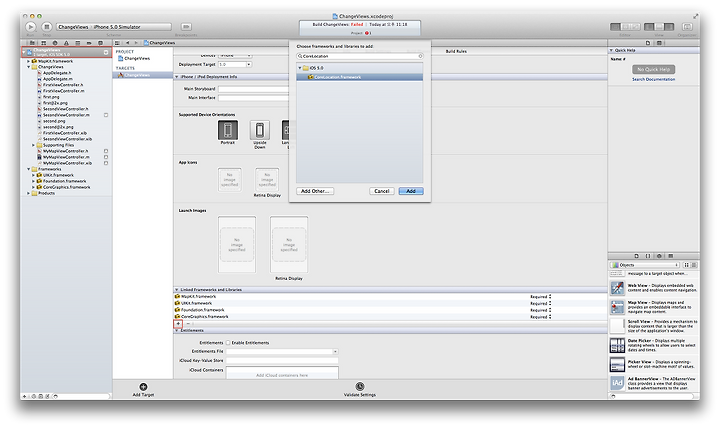The width and height of the screenshot is (720, 428).
Task: Open Deployment Target dropdown
Action: point(248,65)
